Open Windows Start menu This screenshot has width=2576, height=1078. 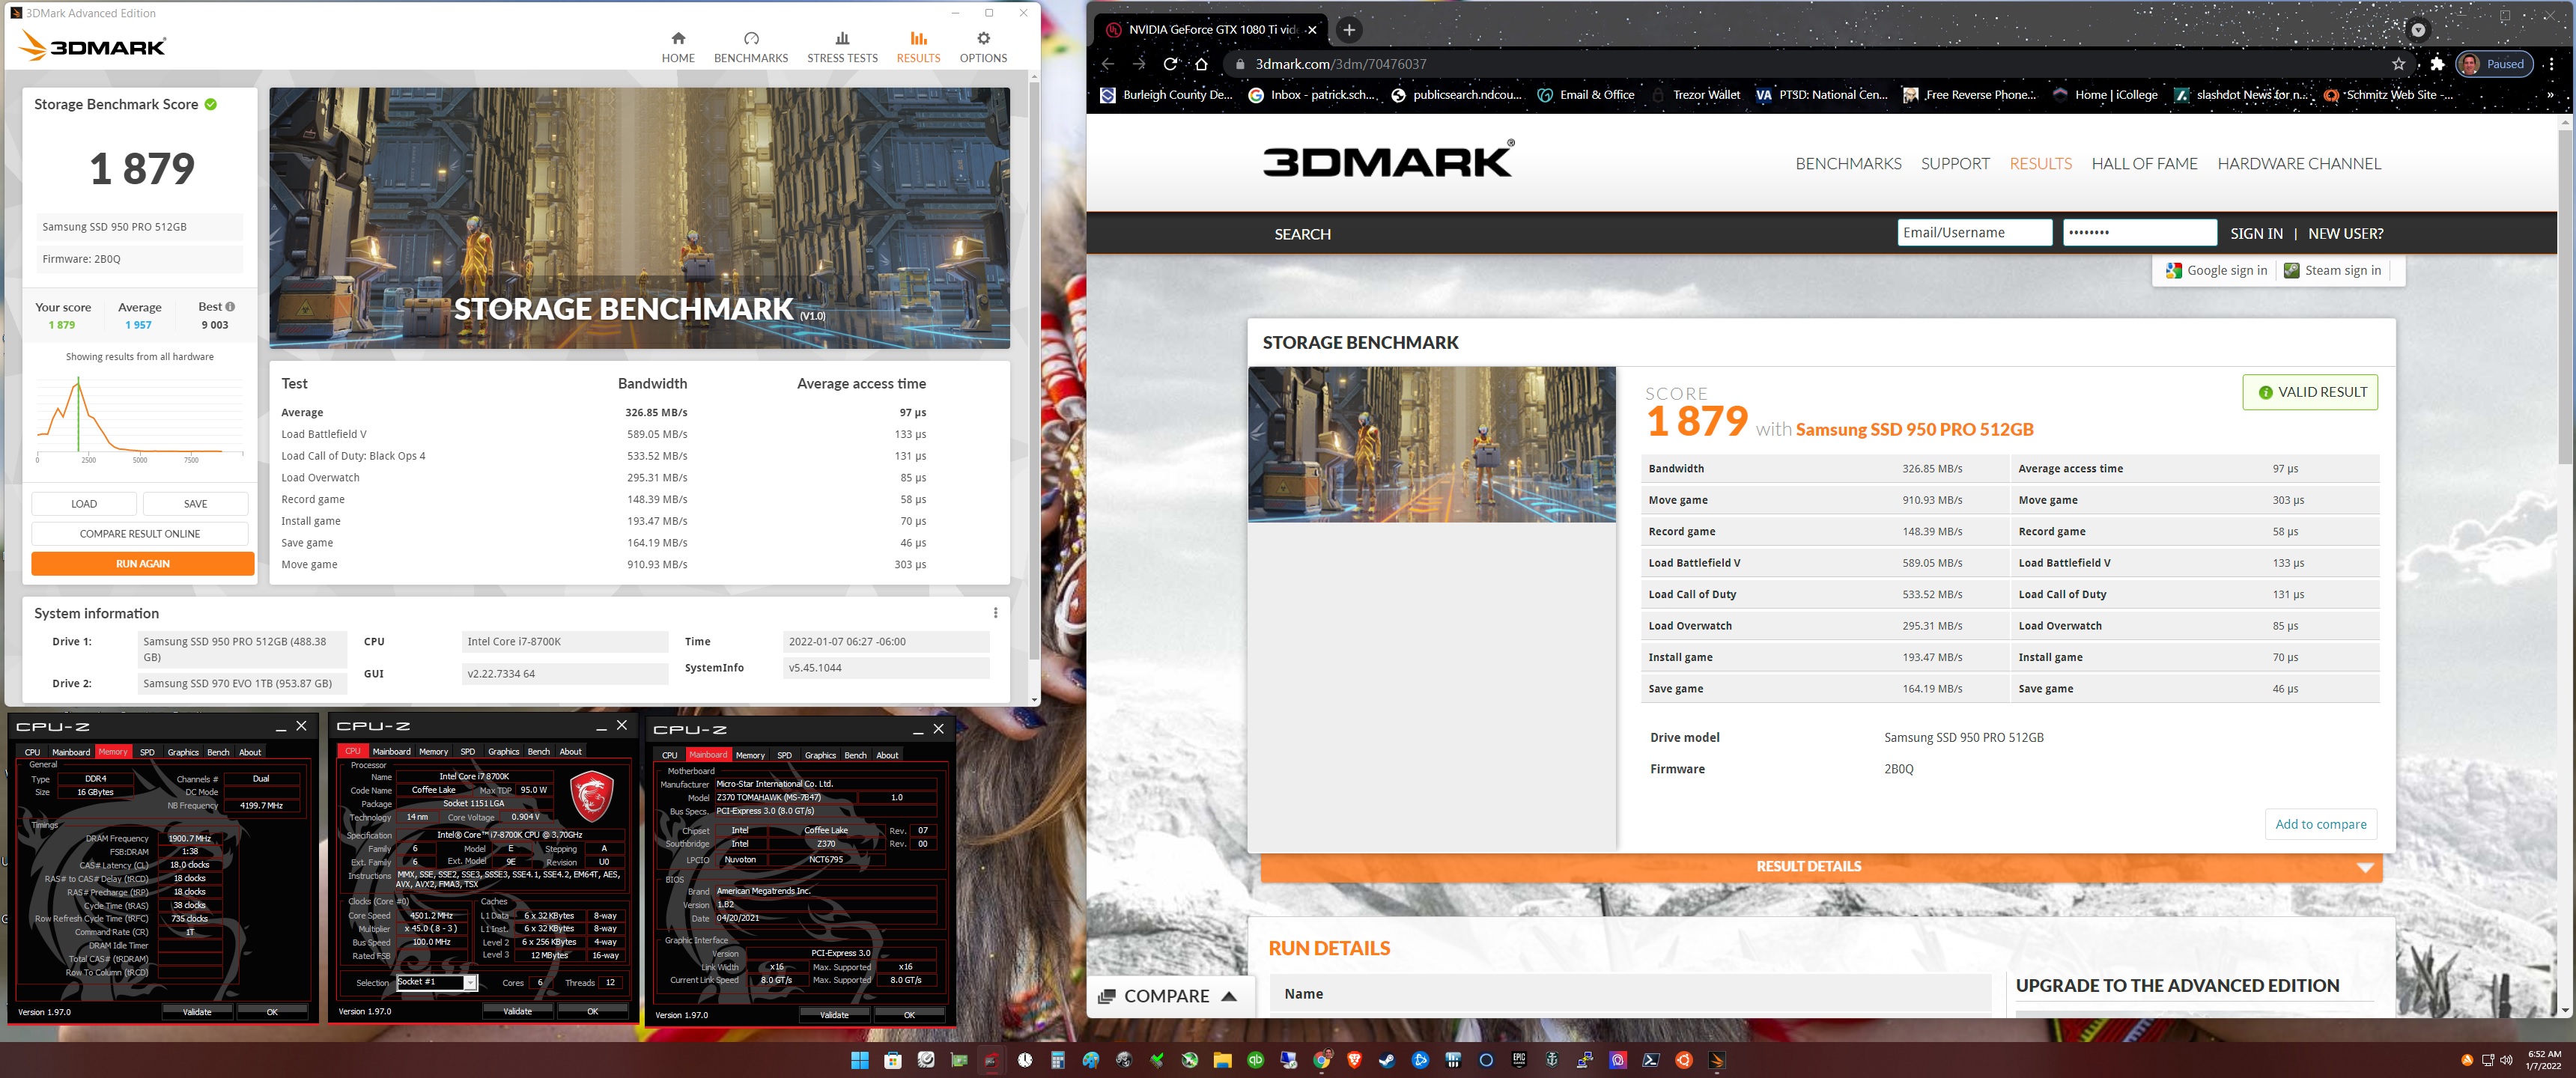[x=859, y=1060]
